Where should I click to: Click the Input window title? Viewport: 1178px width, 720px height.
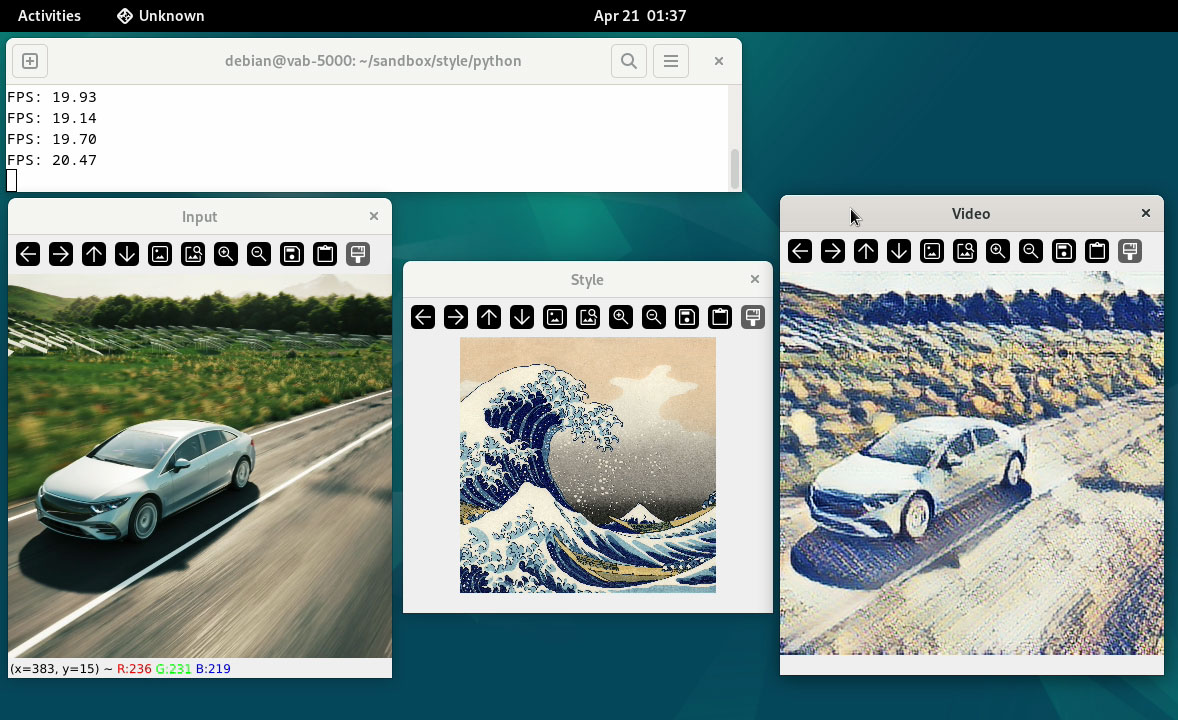[x=199, y=216]
